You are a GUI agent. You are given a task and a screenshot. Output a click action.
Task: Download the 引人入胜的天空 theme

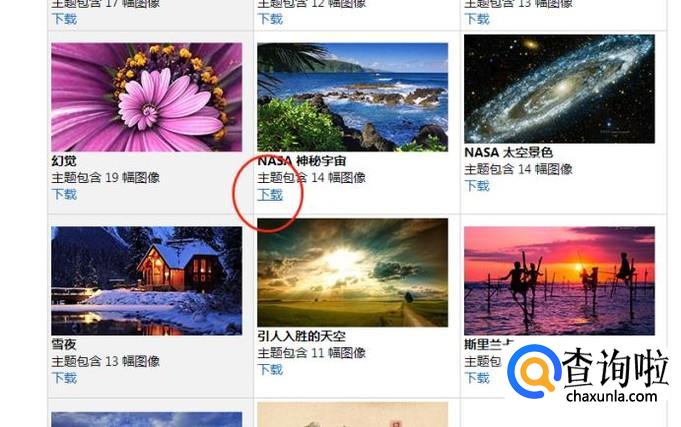[x=270, y=370]
